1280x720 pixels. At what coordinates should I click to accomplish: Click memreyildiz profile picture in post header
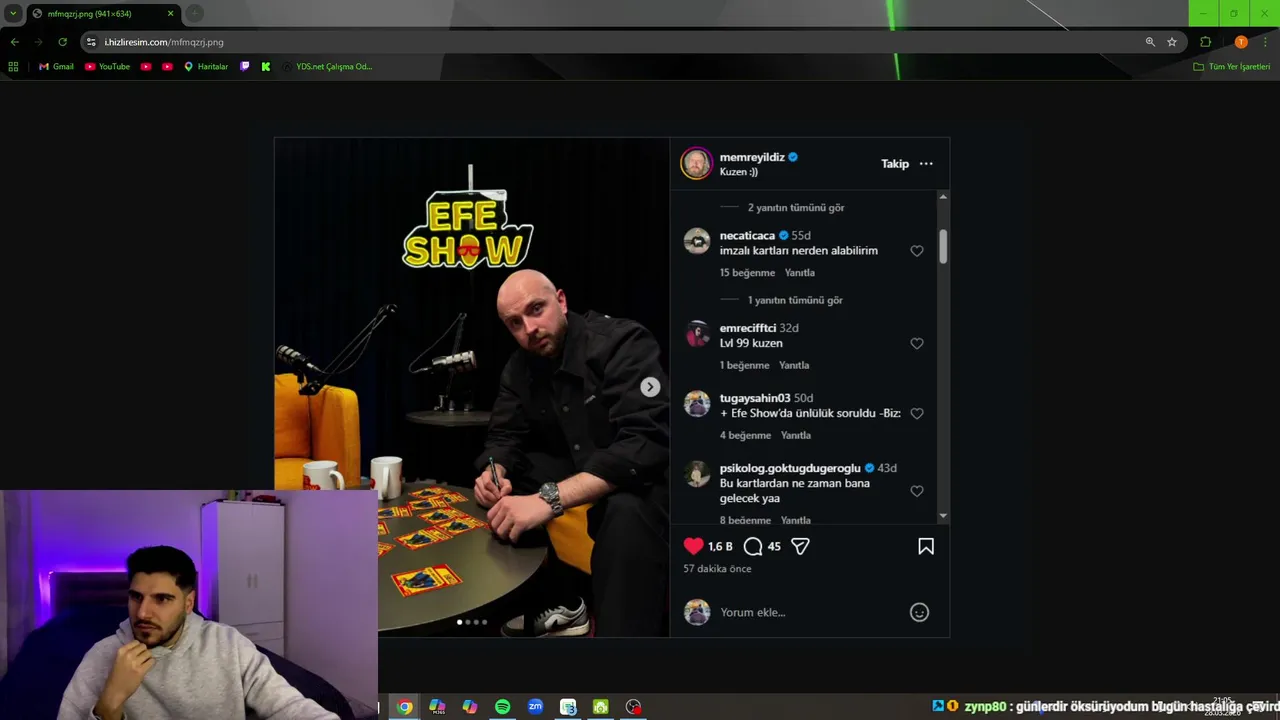pos(697,163)
